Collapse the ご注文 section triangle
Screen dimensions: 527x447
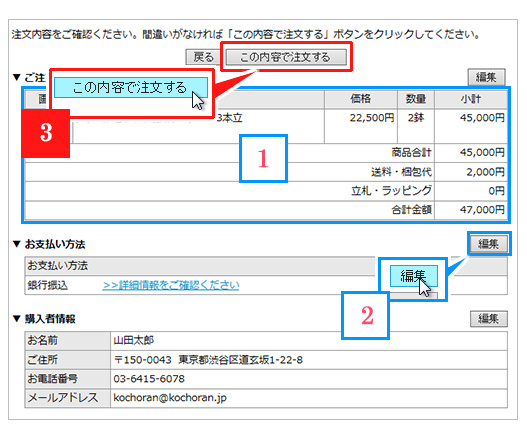(16, 77)
